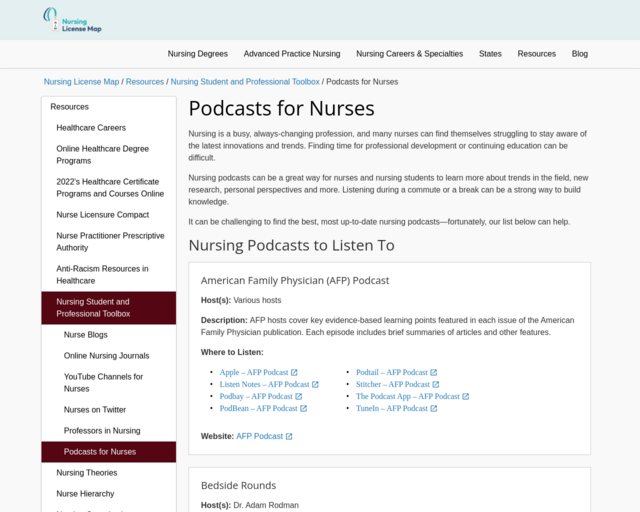
Task: Click external-link icon beside The Podcast App link
Action: point(465,396)
